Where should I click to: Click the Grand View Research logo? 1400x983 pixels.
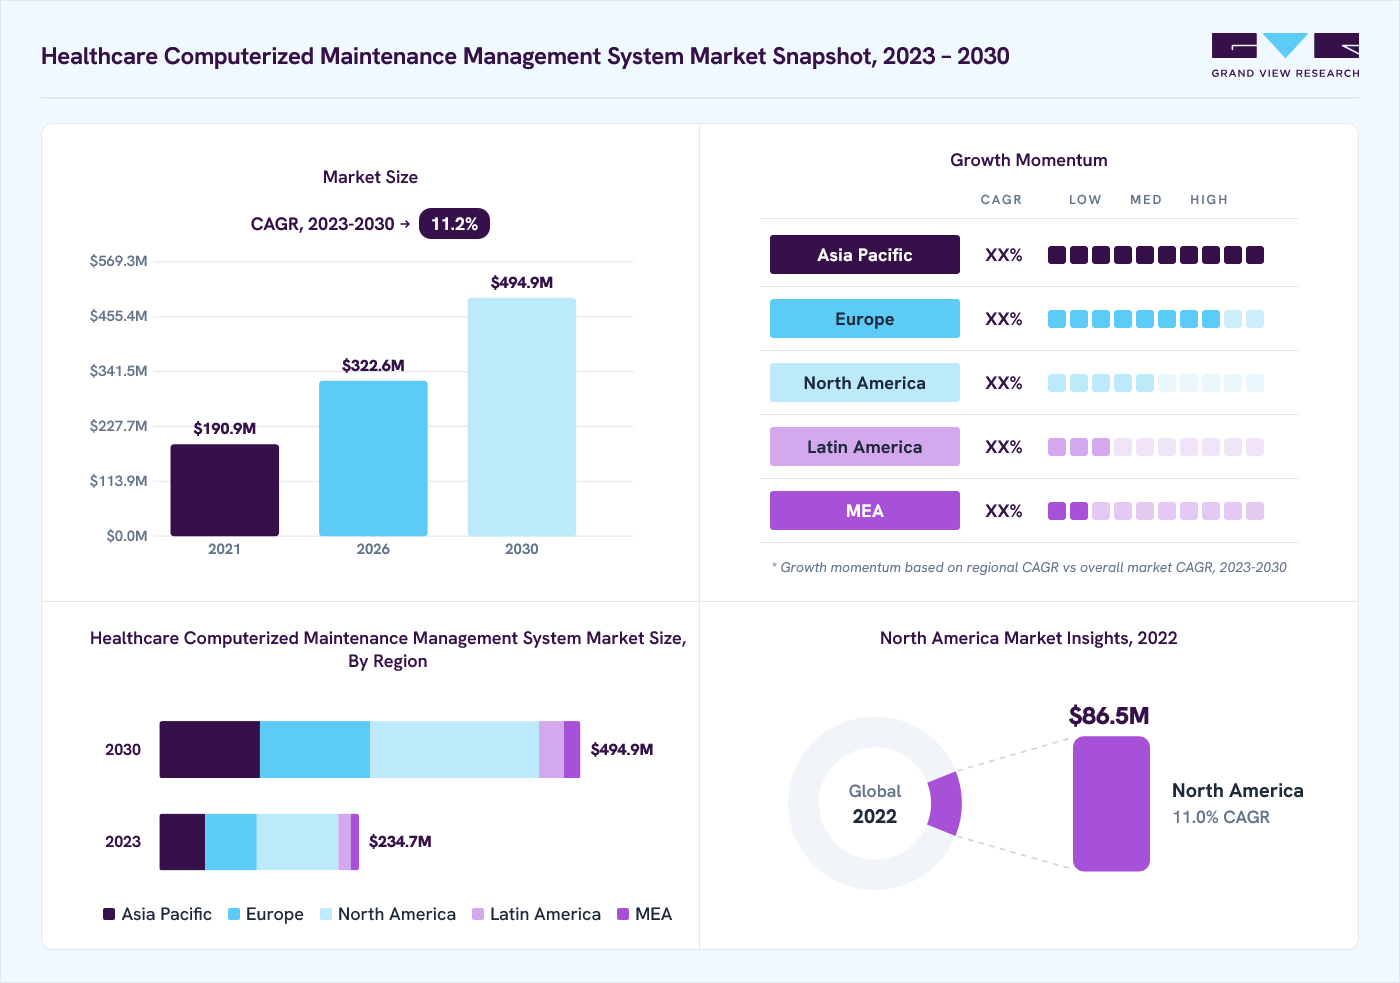pyautogui.click(x=1285, y=56)
